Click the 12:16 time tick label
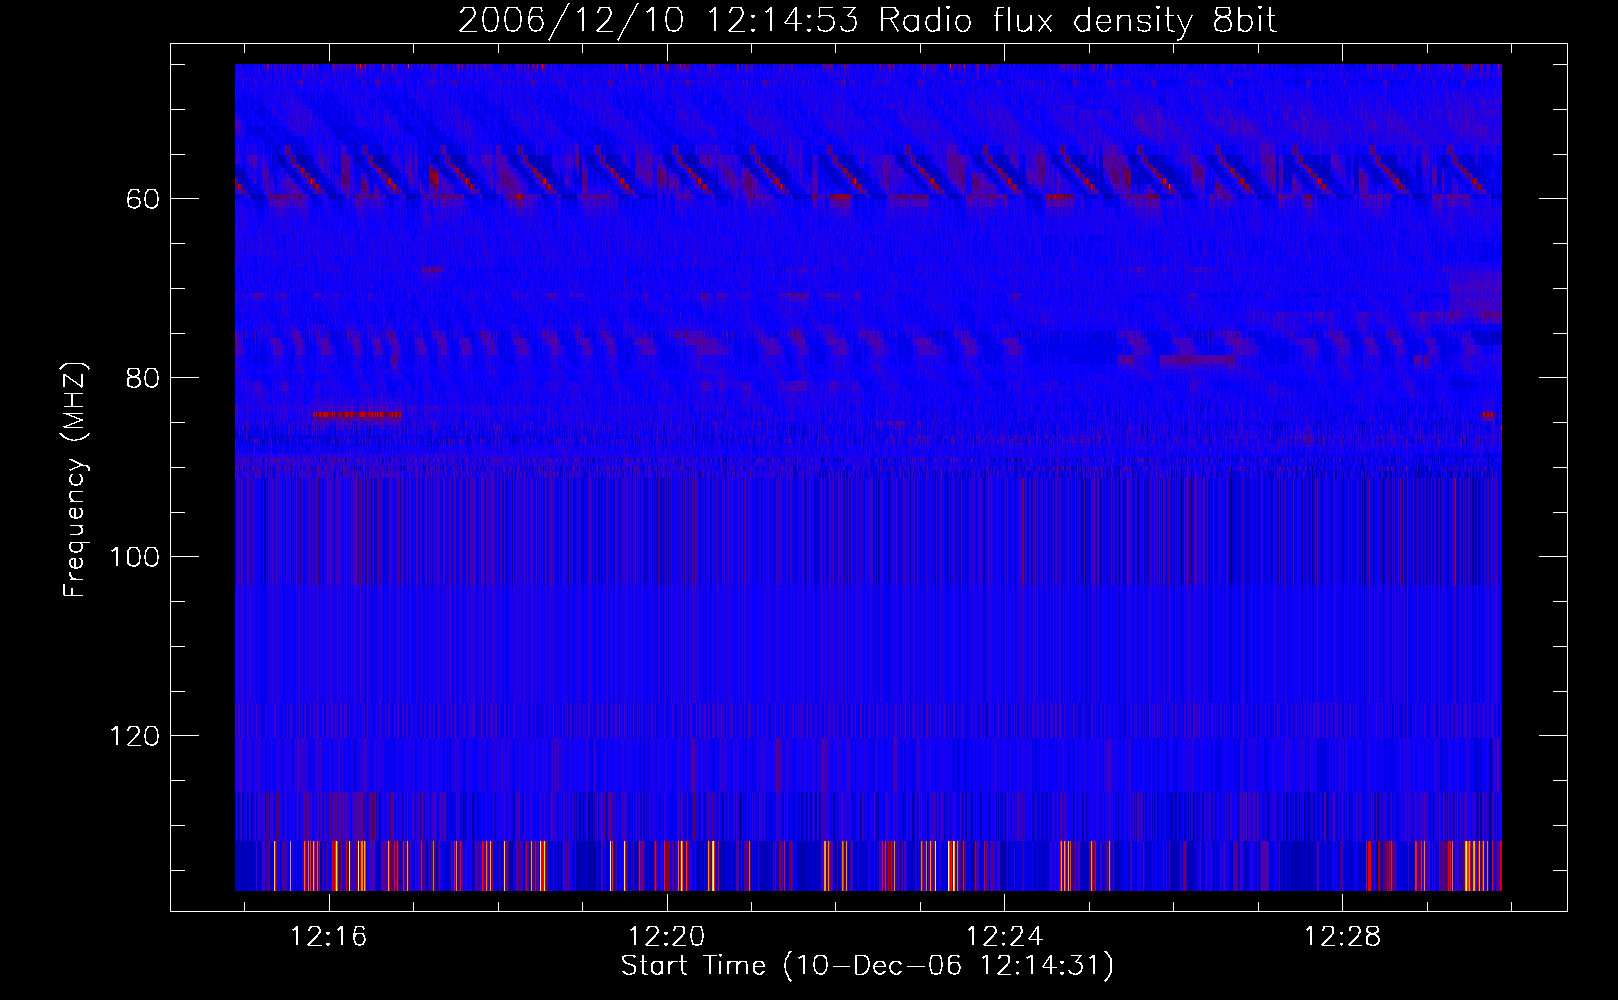The image size is (1618, 1000). coord(328,936)
